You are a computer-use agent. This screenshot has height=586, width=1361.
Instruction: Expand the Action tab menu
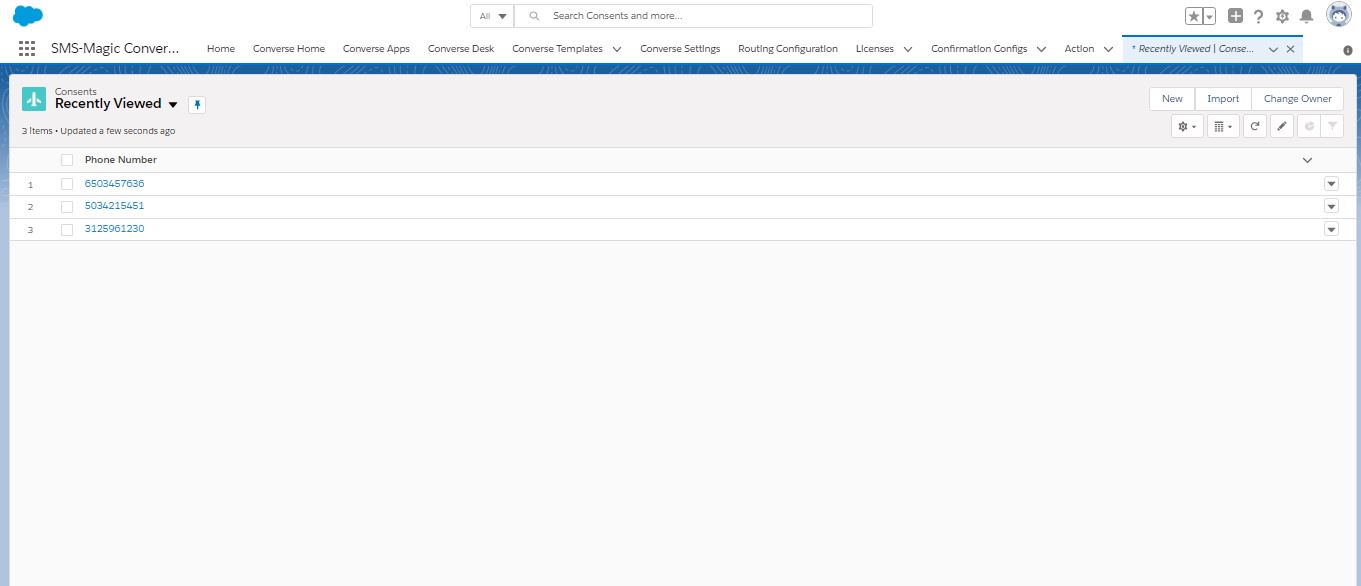tap(1108, 49)
